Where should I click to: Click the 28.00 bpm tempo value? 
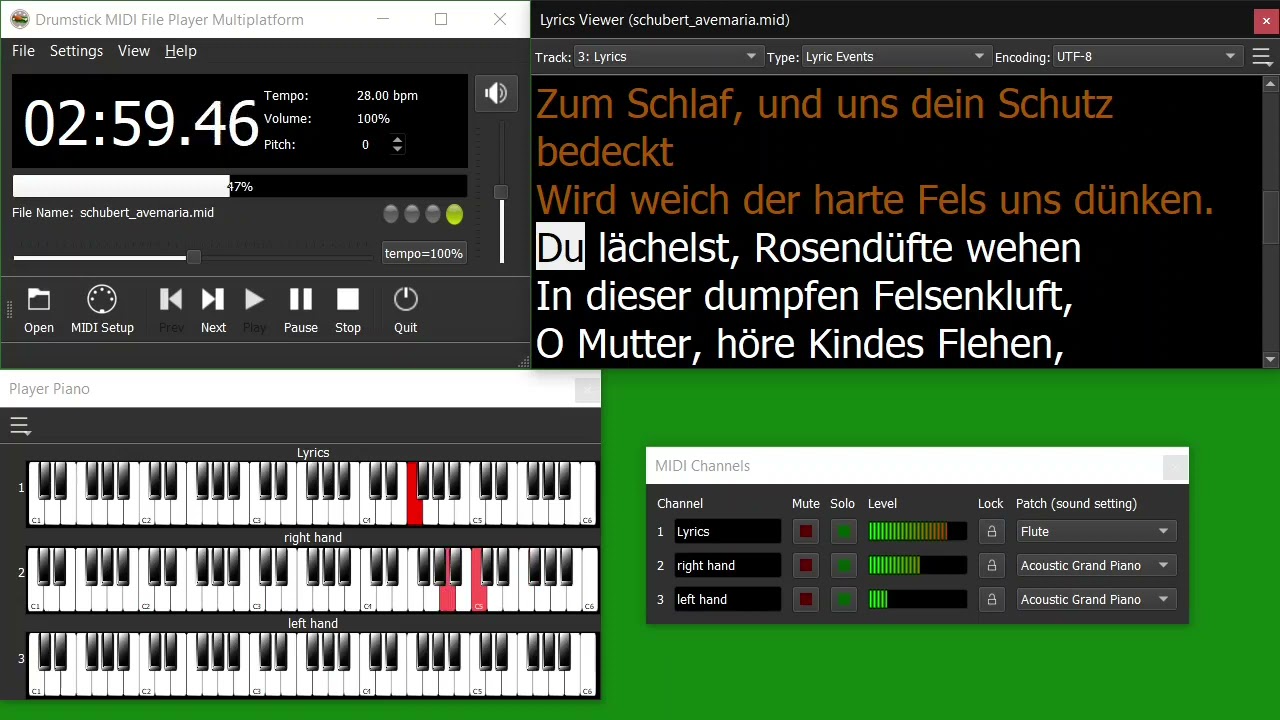[387, 96]
